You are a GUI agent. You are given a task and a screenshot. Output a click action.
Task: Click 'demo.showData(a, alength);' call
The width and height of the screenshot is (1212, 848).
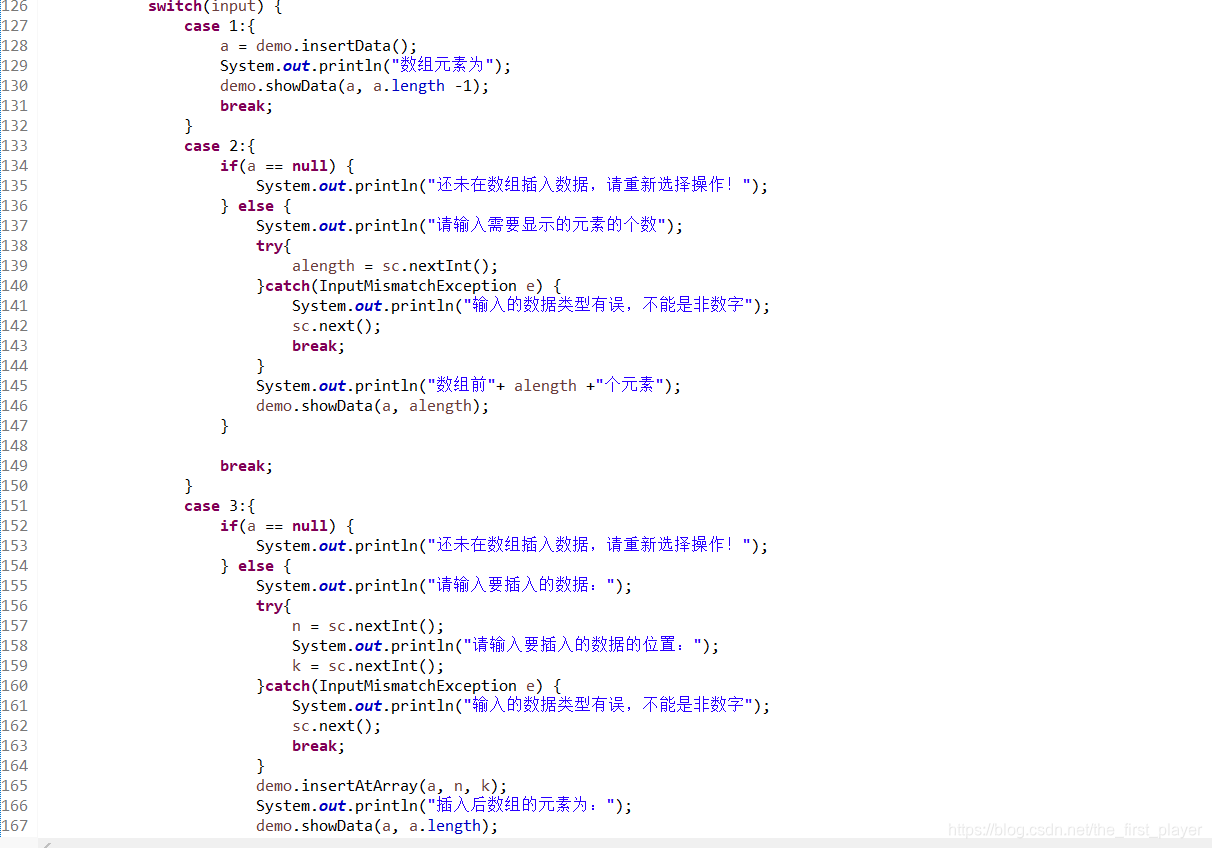tap(373, 406)
